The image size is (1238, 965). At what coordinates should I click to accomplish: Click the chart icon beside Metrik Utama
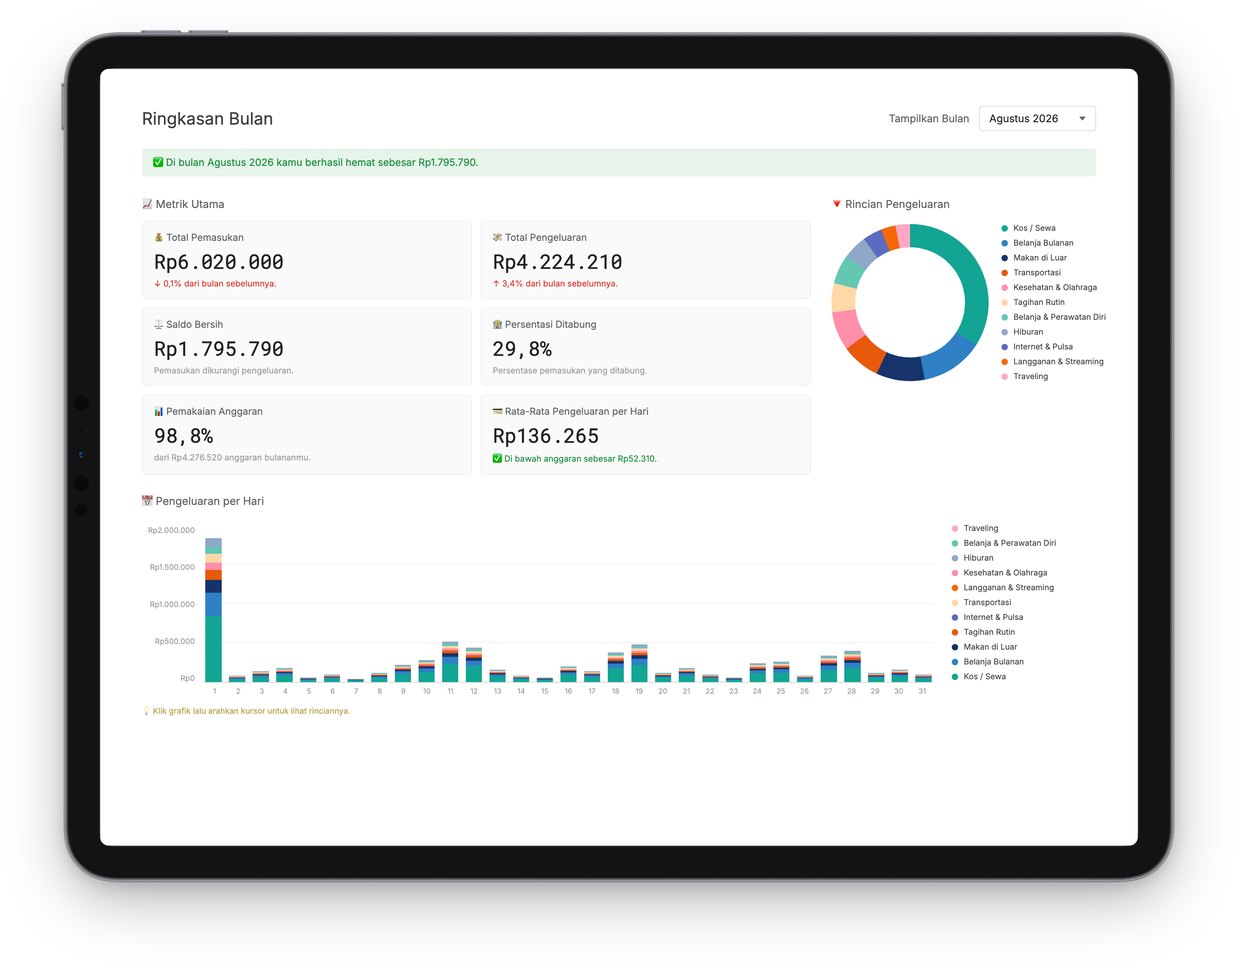point(147,204)
